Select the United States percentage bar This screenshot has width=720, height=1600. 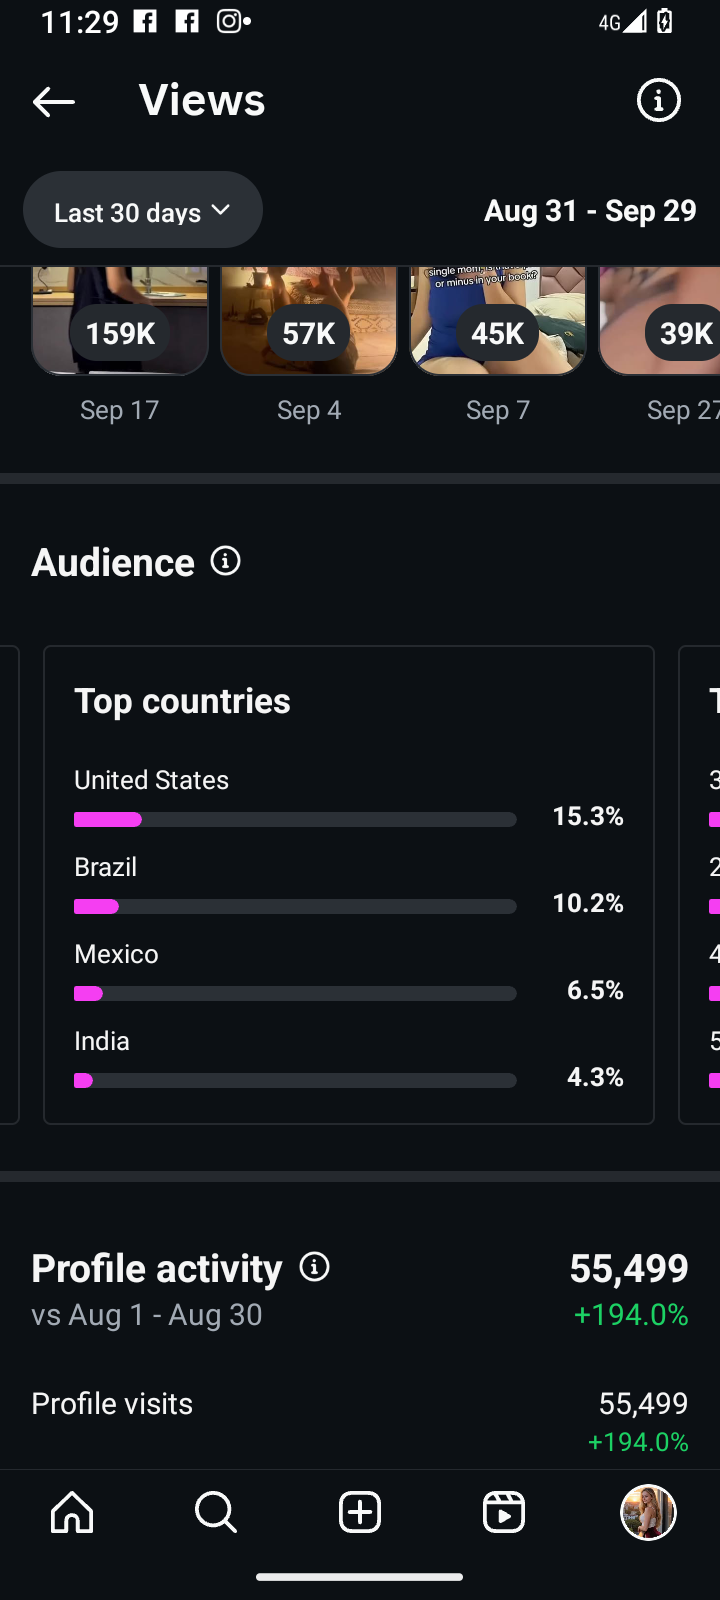(x=295, y=820)
